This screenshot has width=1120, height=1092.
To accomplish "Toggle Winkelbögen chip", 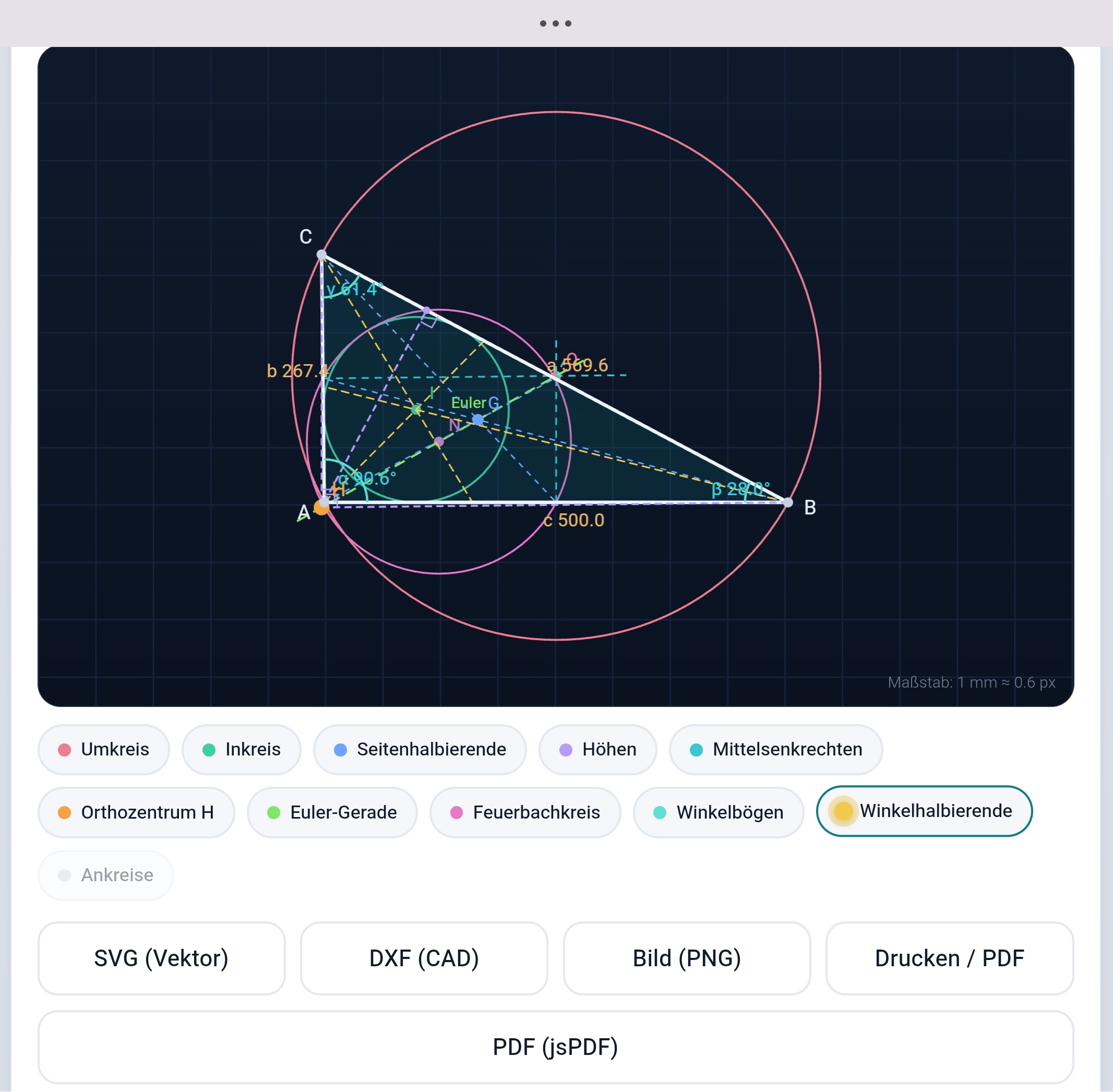I will pos(719,812).
